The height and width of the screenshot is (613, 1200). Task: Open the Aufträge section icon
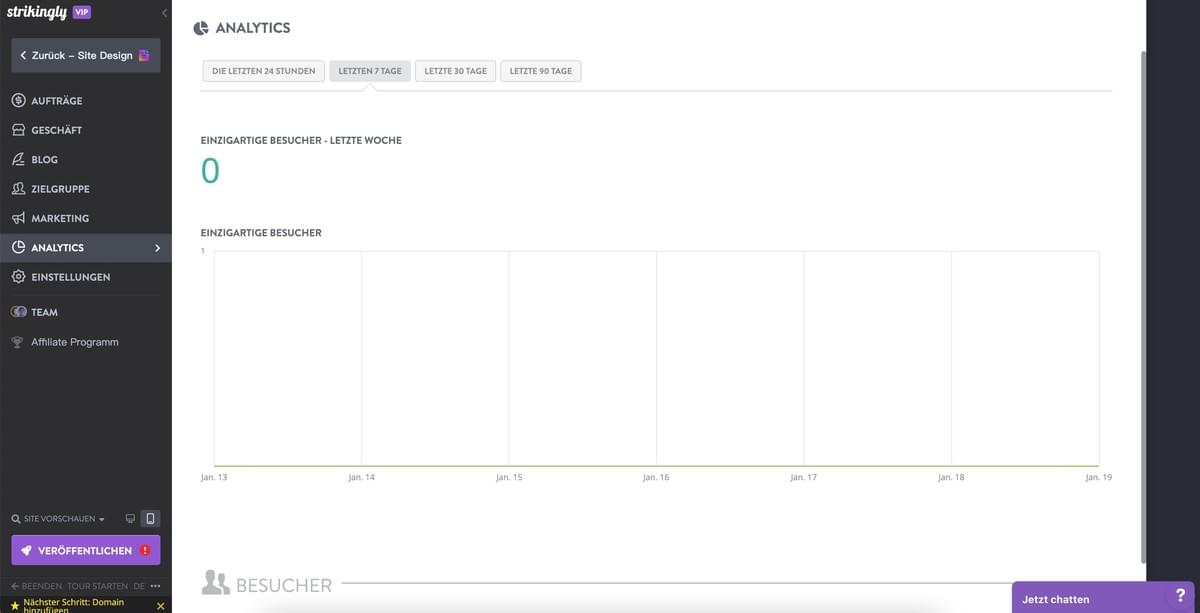coord(18,101)
